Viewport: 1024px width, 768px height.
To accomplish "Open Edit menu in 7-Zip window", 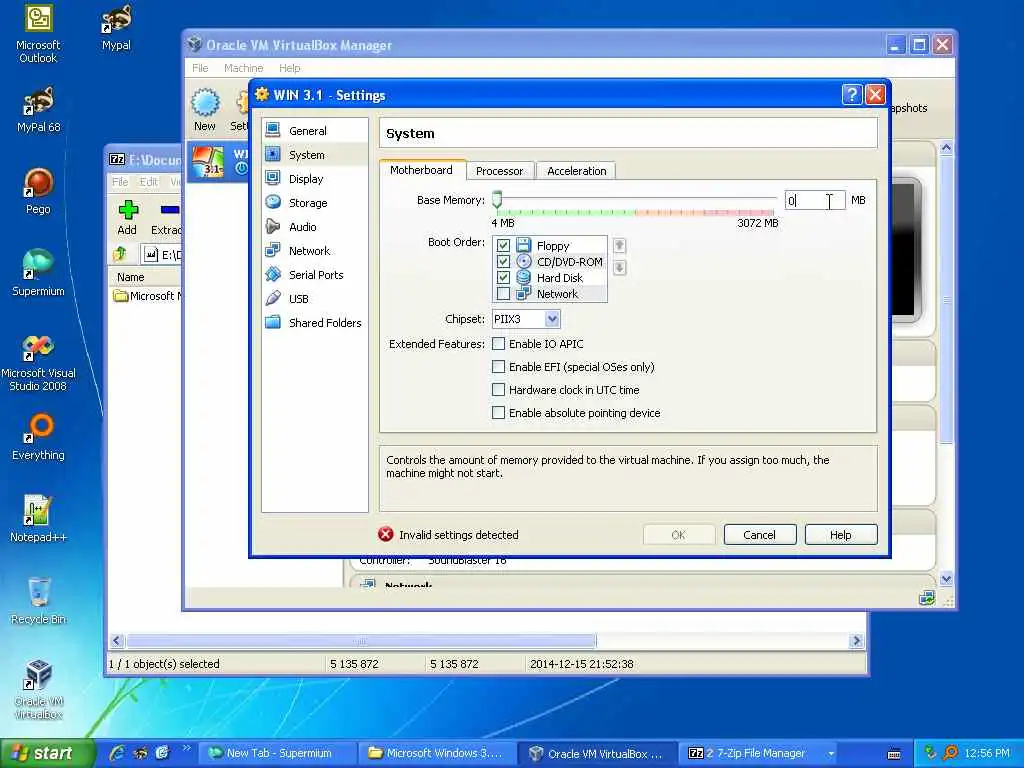I will point(148,182).
